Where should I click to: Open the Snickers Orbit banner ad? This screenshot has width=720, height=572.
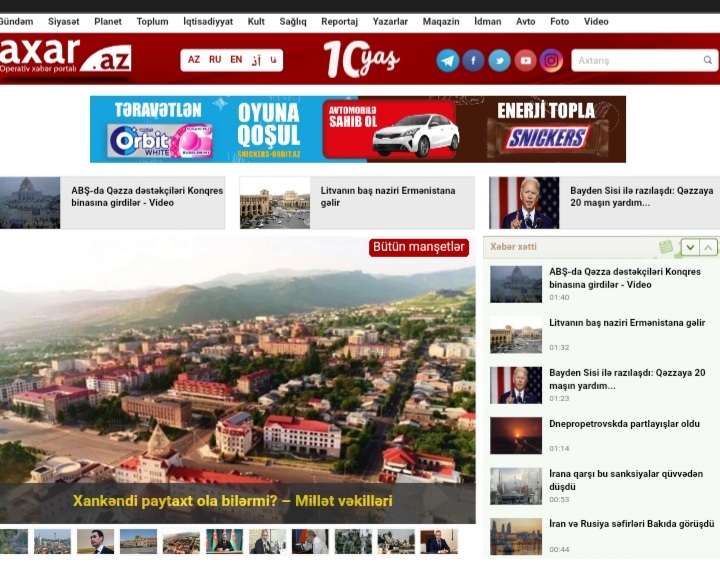357,129
